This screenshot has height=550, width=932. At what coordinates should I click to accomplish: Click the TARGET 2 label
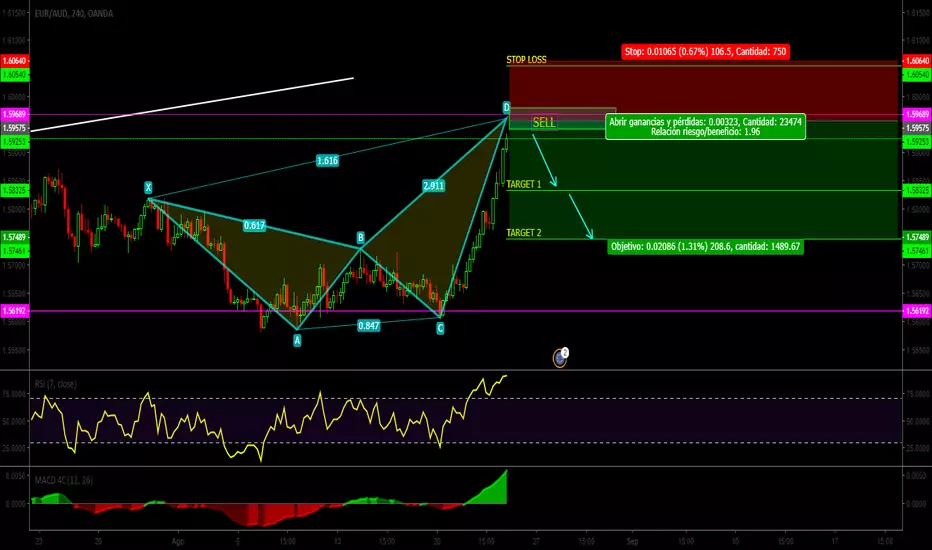point(524,232)
